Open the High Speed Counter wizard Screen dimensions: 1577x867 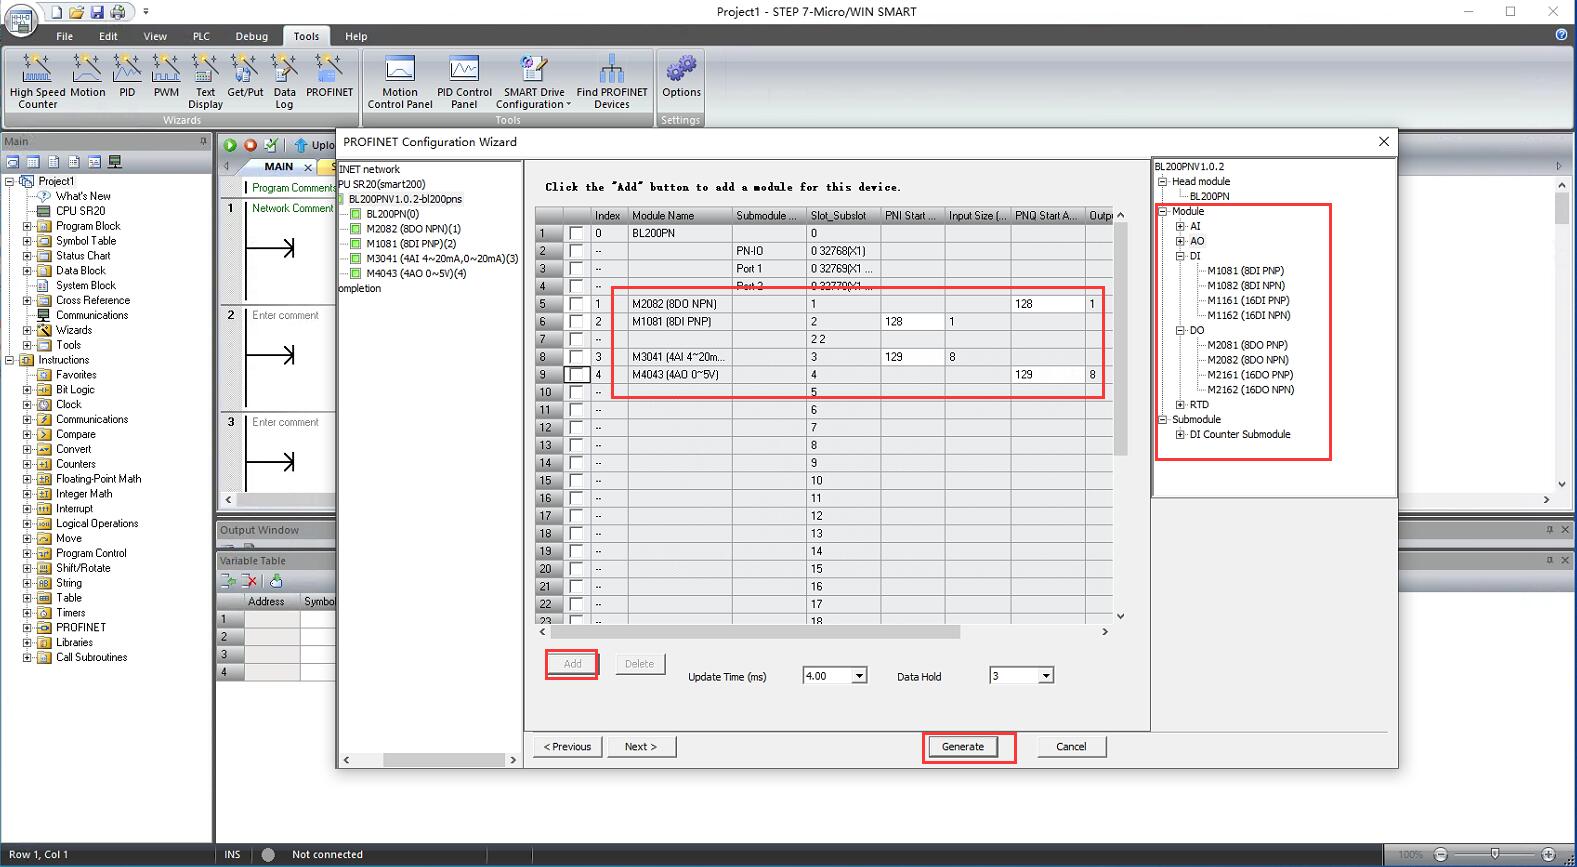(37, 81)
